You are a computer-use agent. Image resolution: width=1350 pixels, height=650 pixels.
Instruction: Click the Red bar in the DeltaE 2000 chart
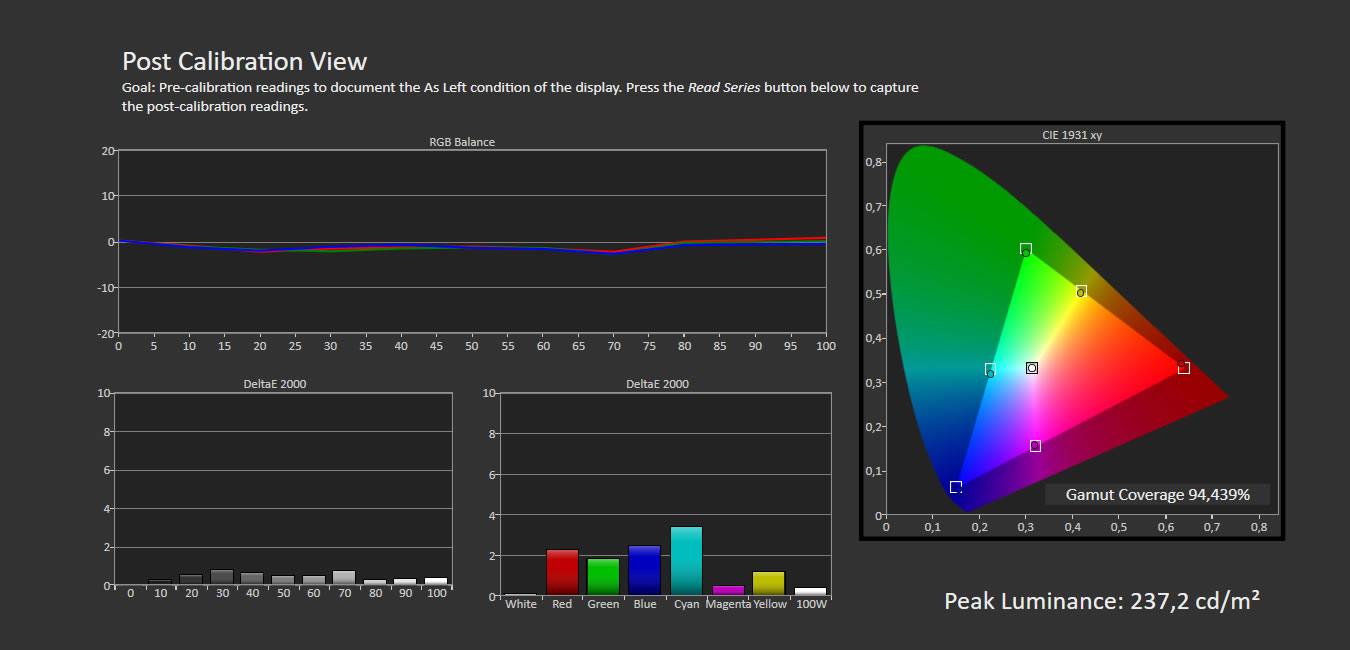562,570
